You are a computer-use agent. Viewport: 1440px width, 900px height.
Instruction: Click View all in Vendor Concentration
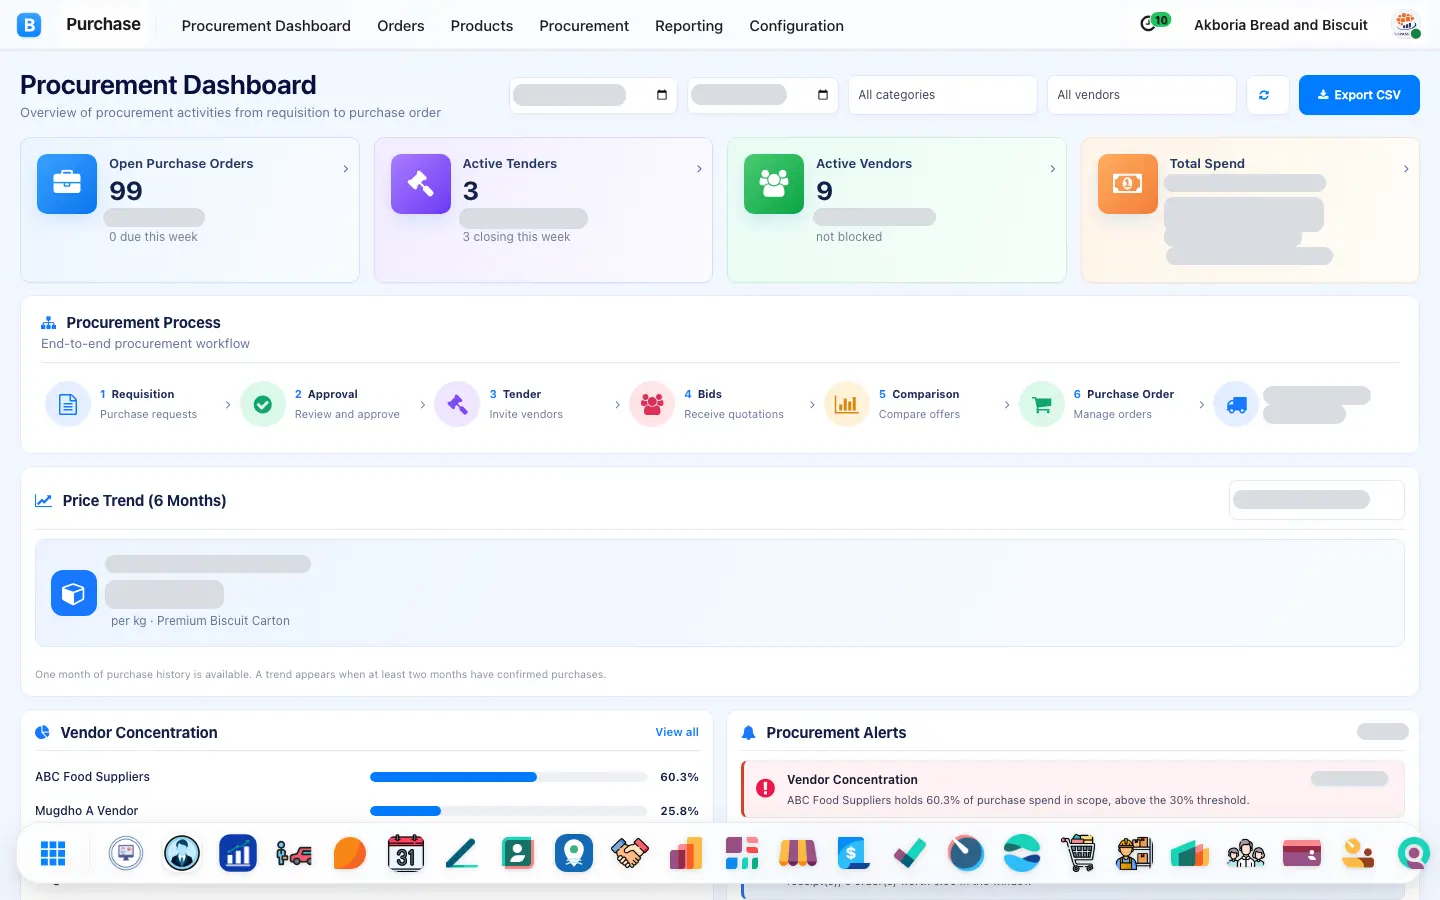(x=677, y=732)
